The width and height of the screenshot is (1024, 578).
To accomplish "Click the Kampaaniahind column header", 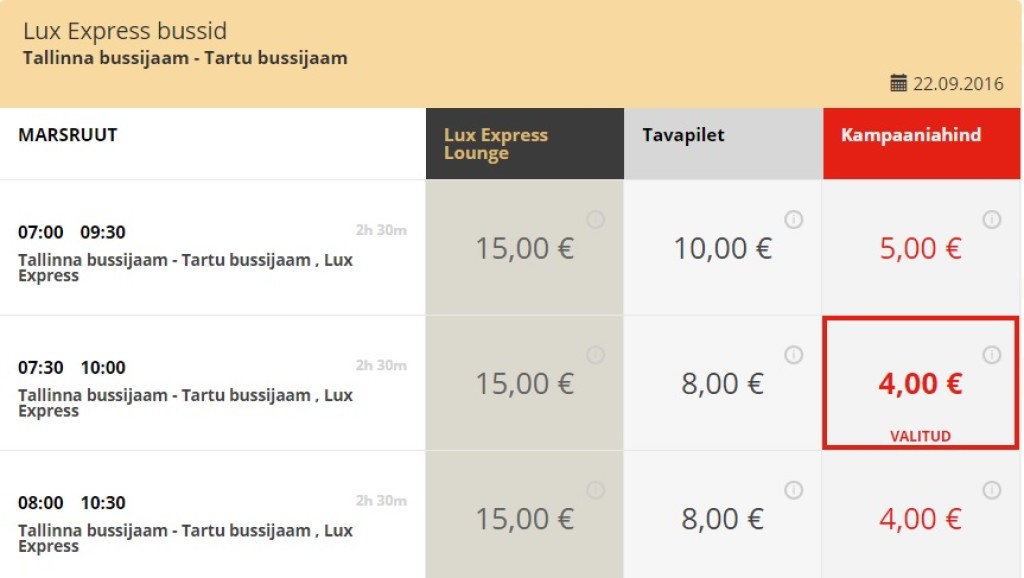I will pyautogui.click(x=910, y=135).
